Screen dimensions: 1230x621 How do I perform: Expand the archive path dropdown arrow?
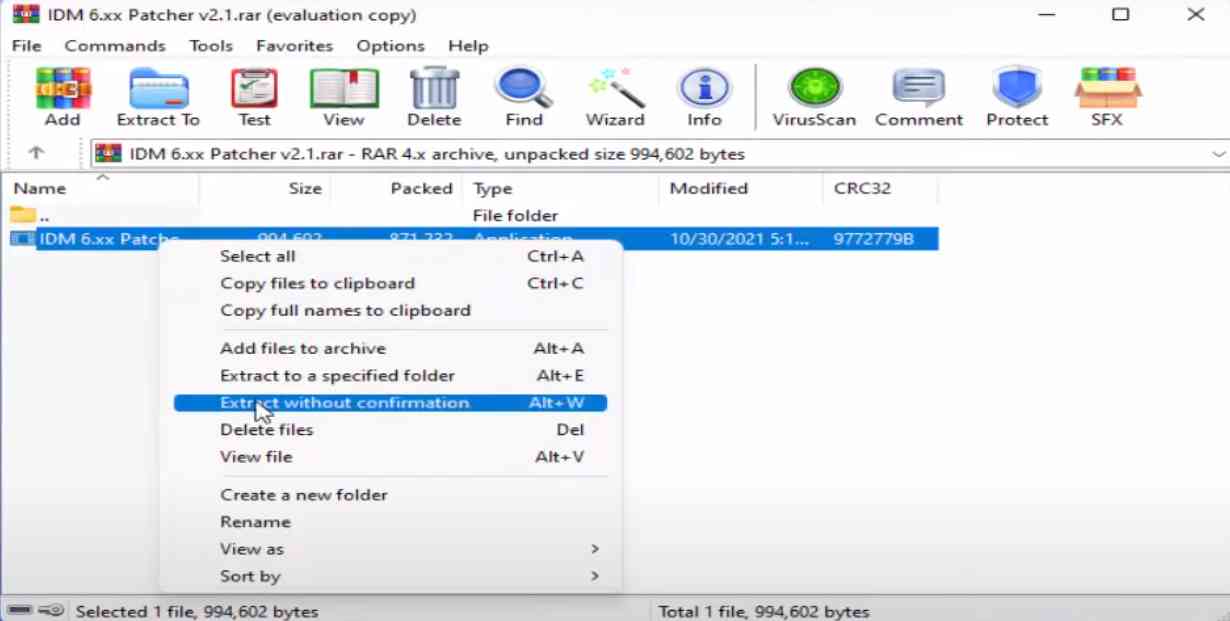coord(1219,154)
